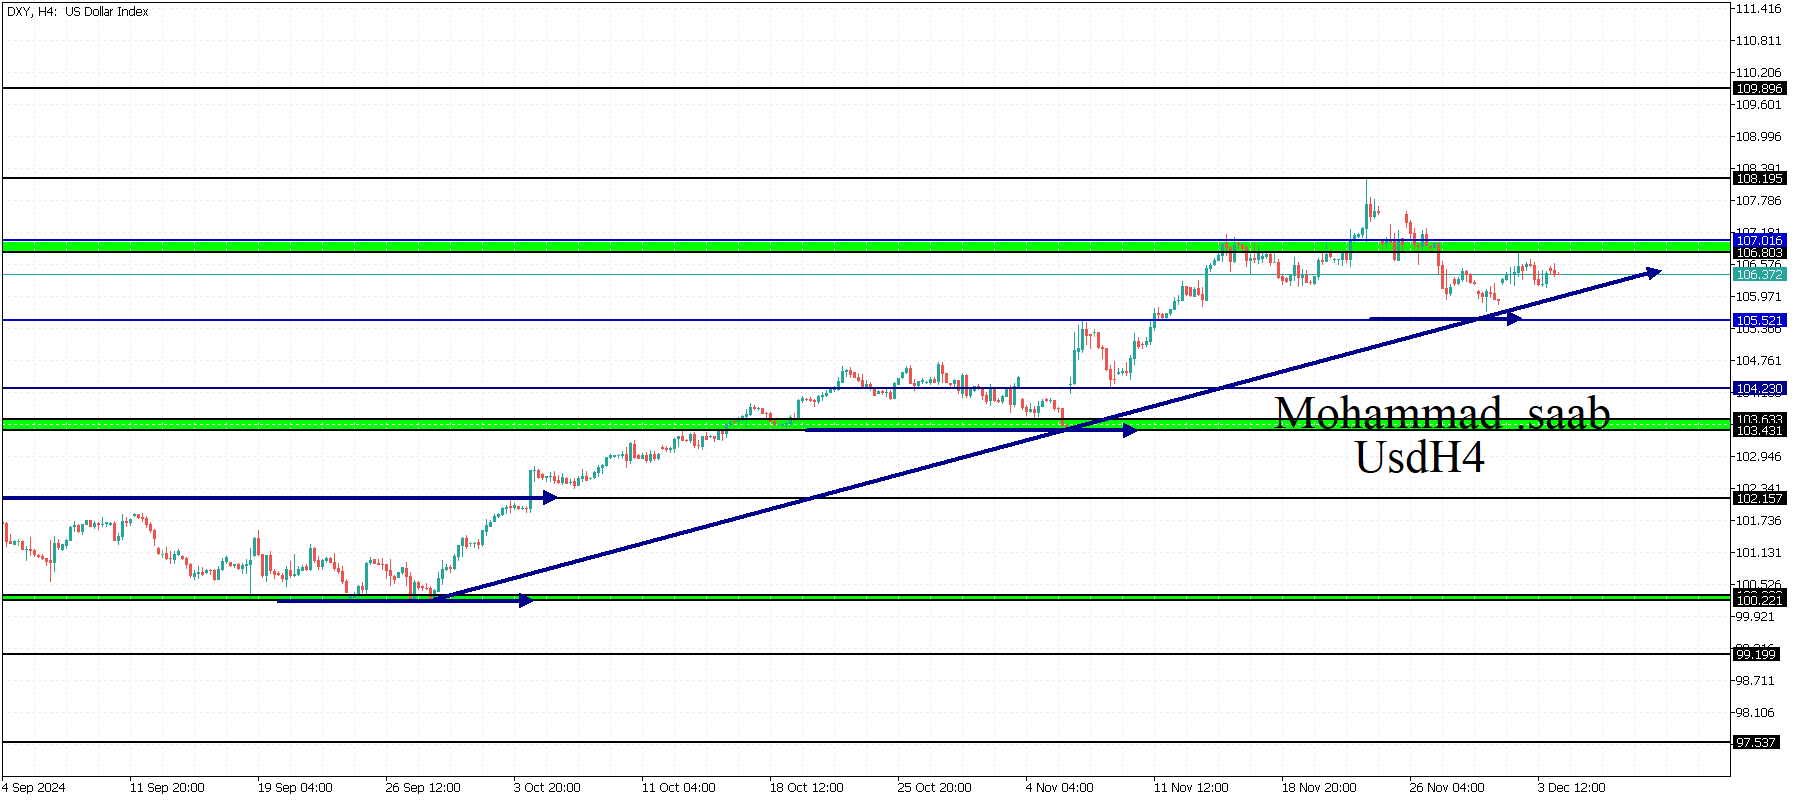Click the 26 Sep 12:00 time label

pyautogui.click(x=423, y=788)
